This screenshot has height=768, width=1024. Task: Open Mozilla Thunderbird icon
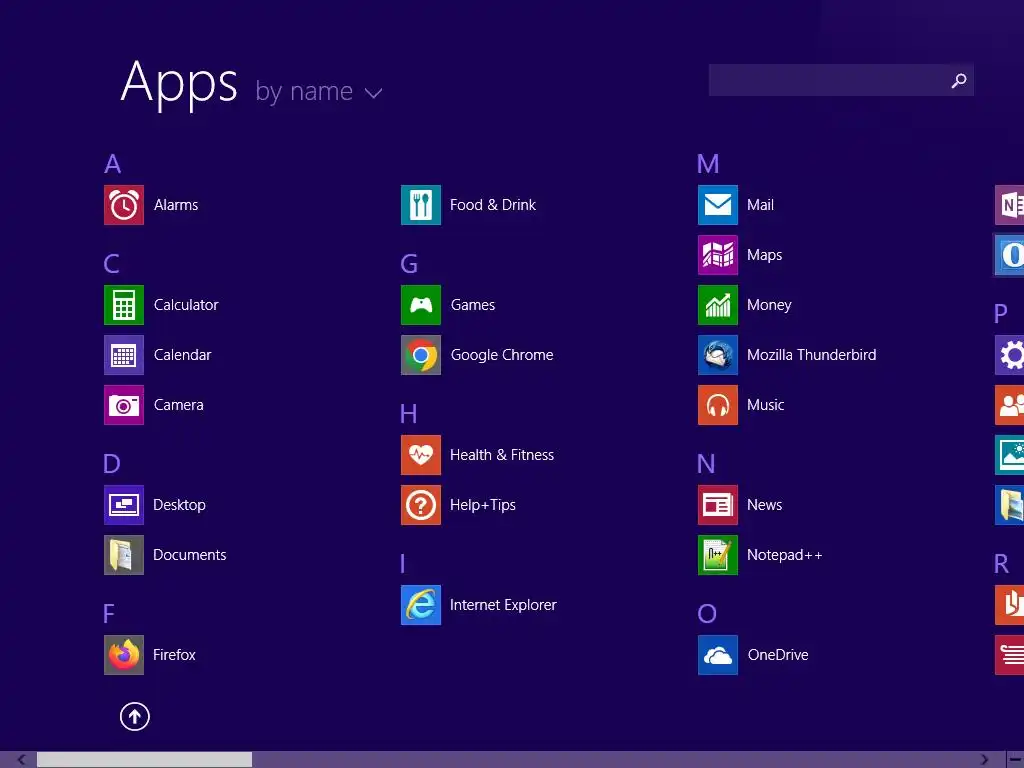pos(718,355)
